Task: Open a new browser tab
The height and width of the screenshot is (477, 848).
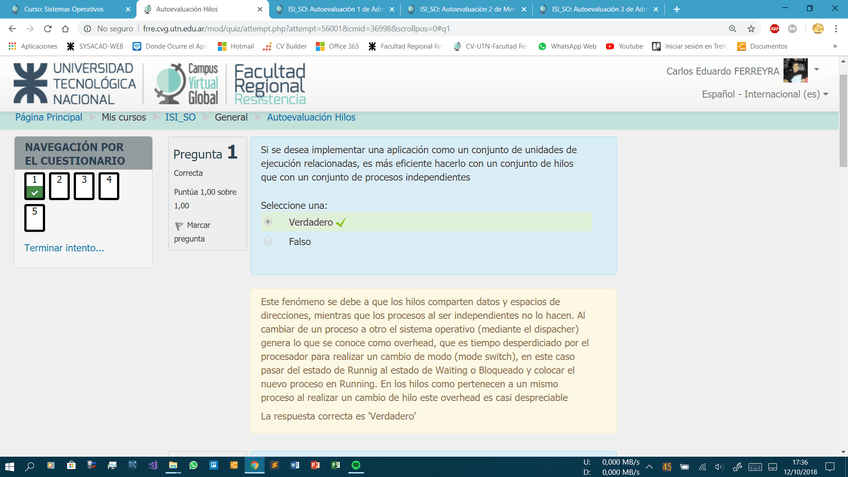Action: click(x=677, y=9)
